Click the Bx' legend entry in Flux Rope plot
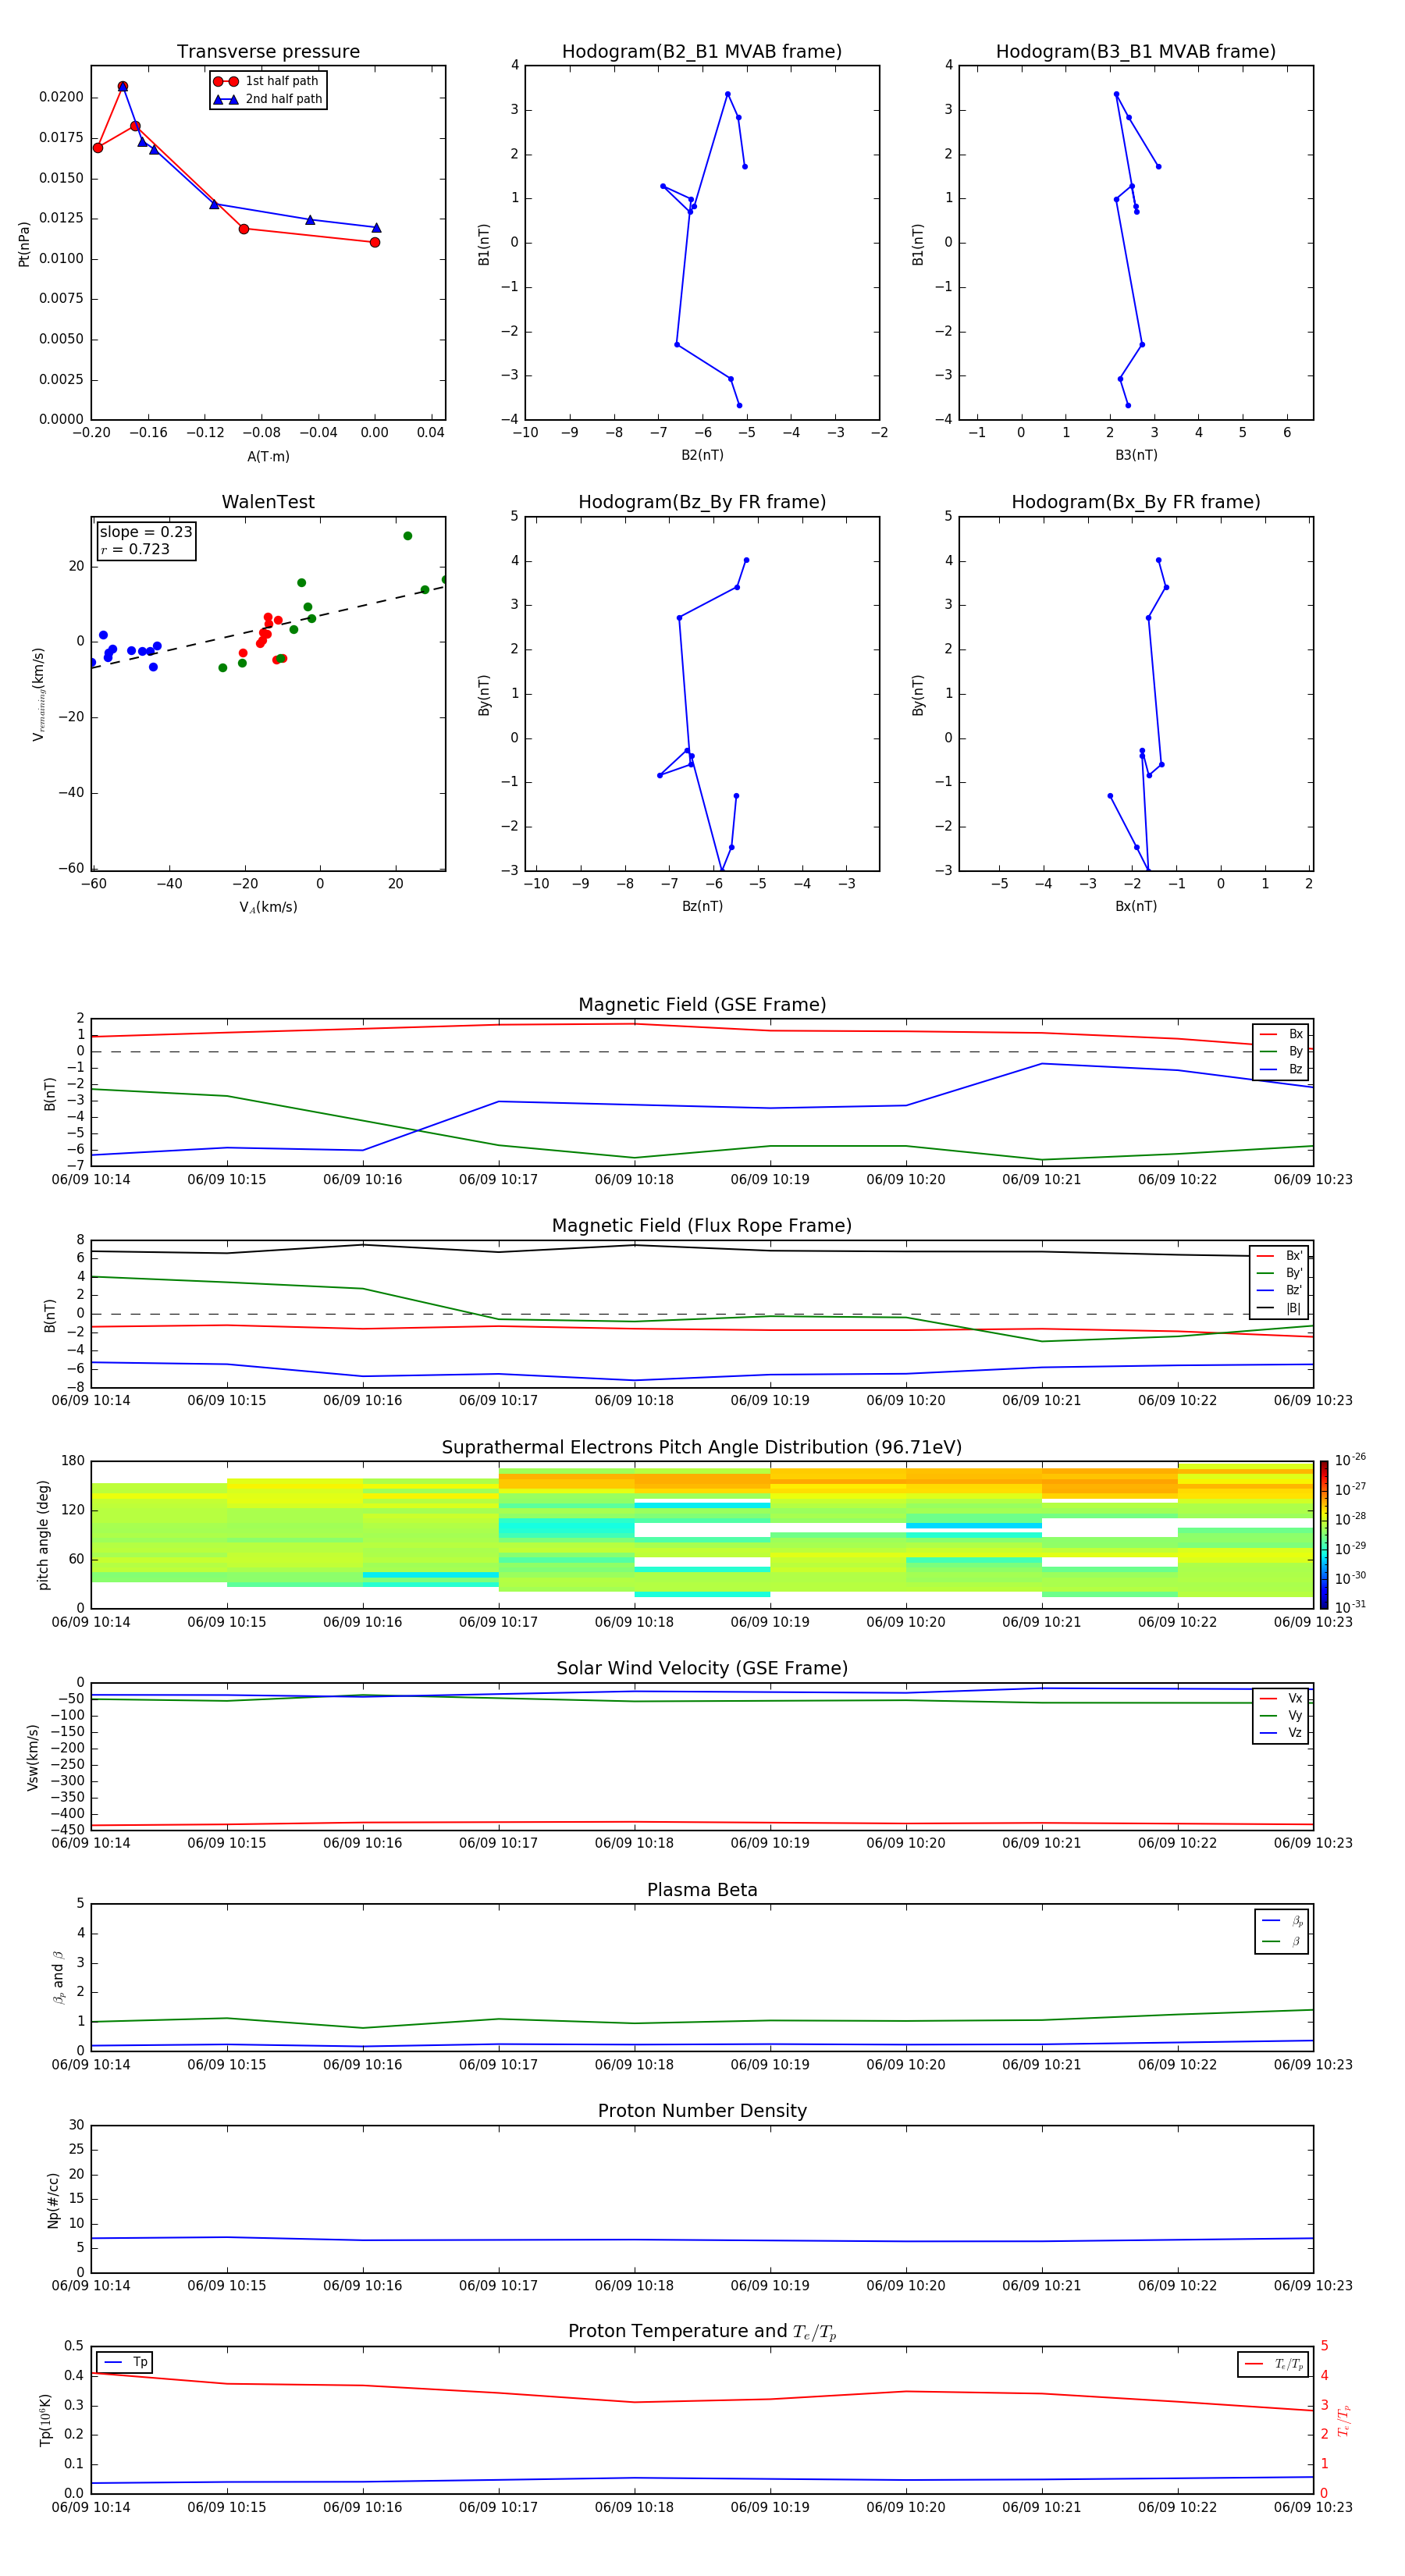Viewport: 1405px width, 2576px height. [x=1280, y=1256]
